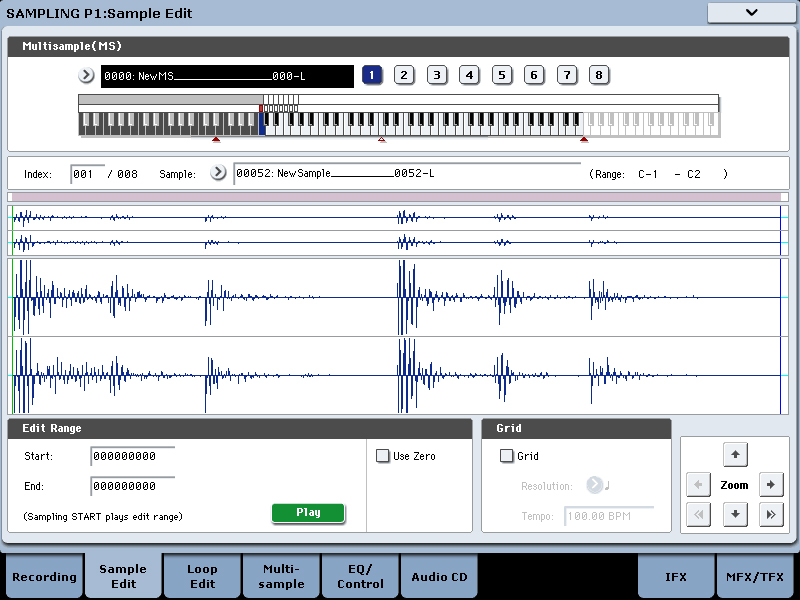Click the Edit Range Start value field

(133, 456)
